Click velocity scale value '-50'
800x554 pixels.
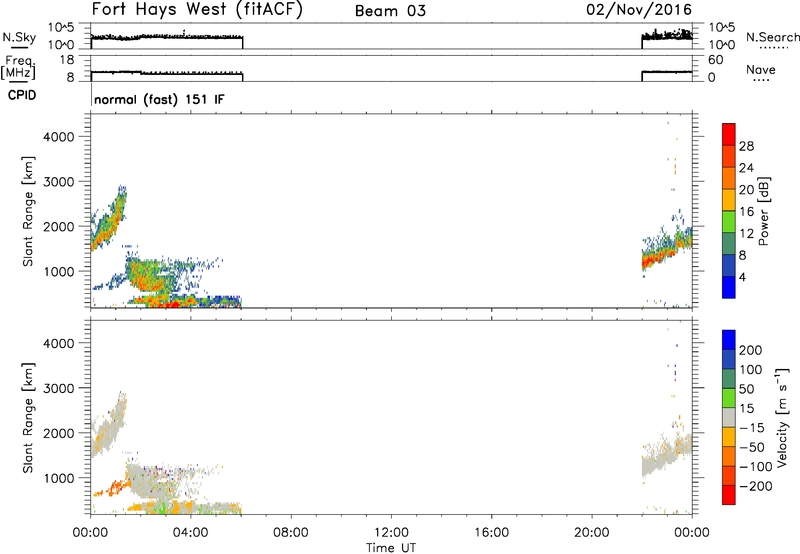click(x=752, y=447)
